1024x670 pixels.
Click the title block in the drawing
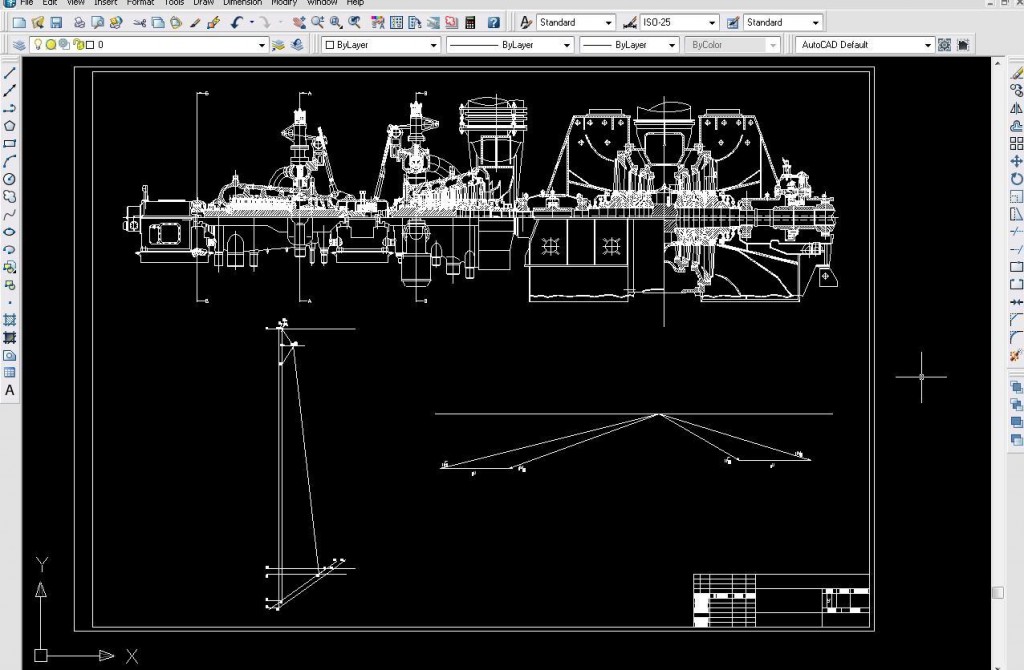pos(781,601)
